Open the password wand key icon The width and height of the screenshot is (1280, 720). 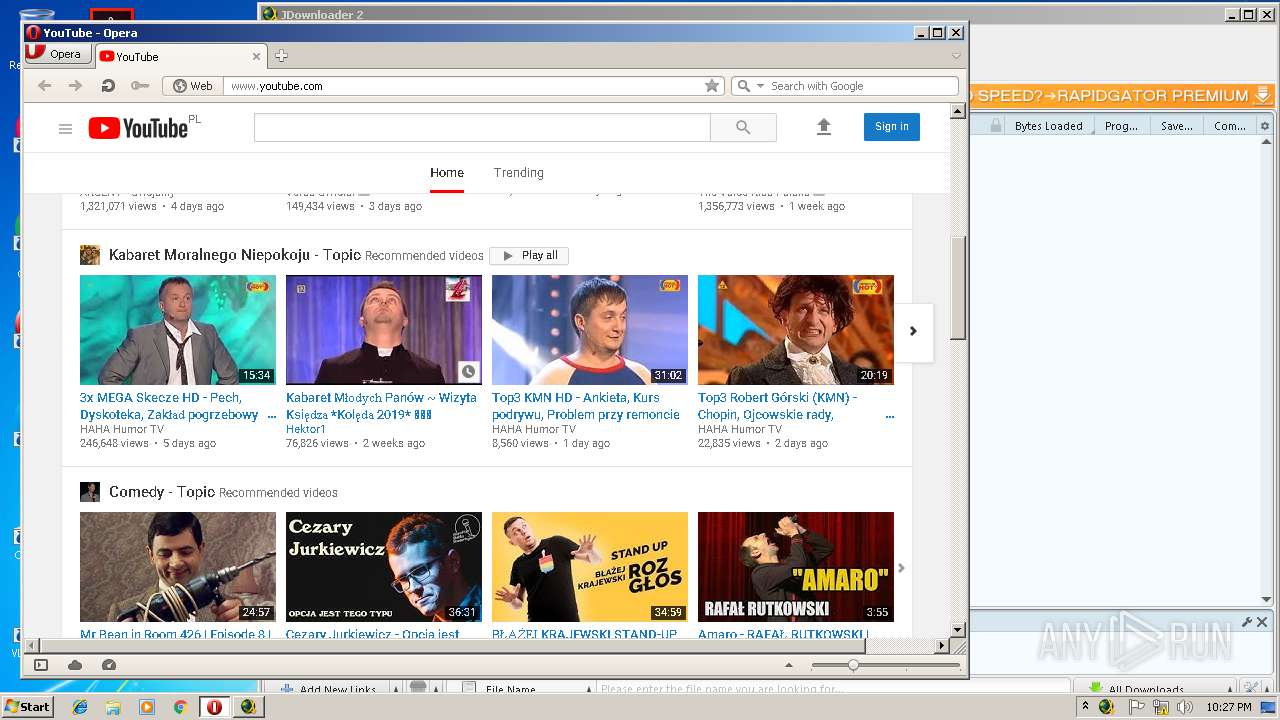click(139, 86)
